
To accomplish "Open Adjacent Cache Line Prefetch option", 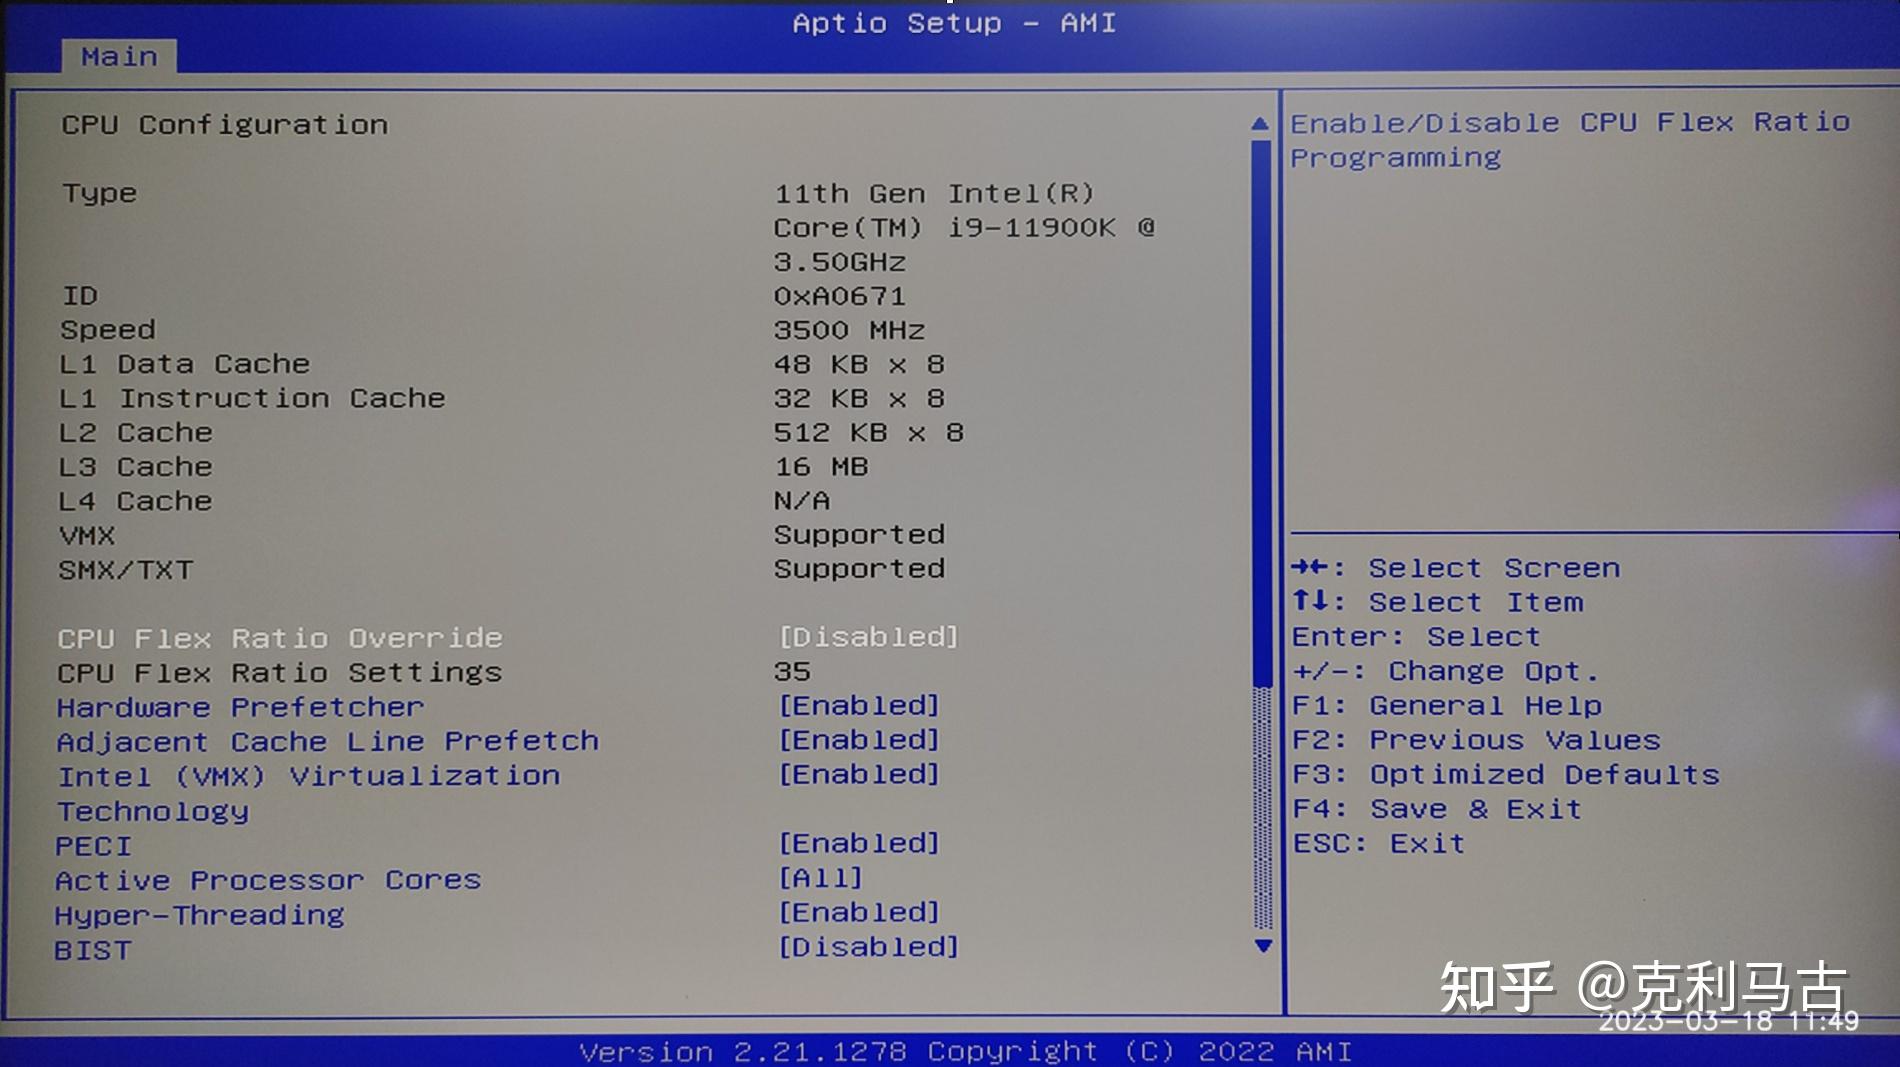I will tap(328, 741).
